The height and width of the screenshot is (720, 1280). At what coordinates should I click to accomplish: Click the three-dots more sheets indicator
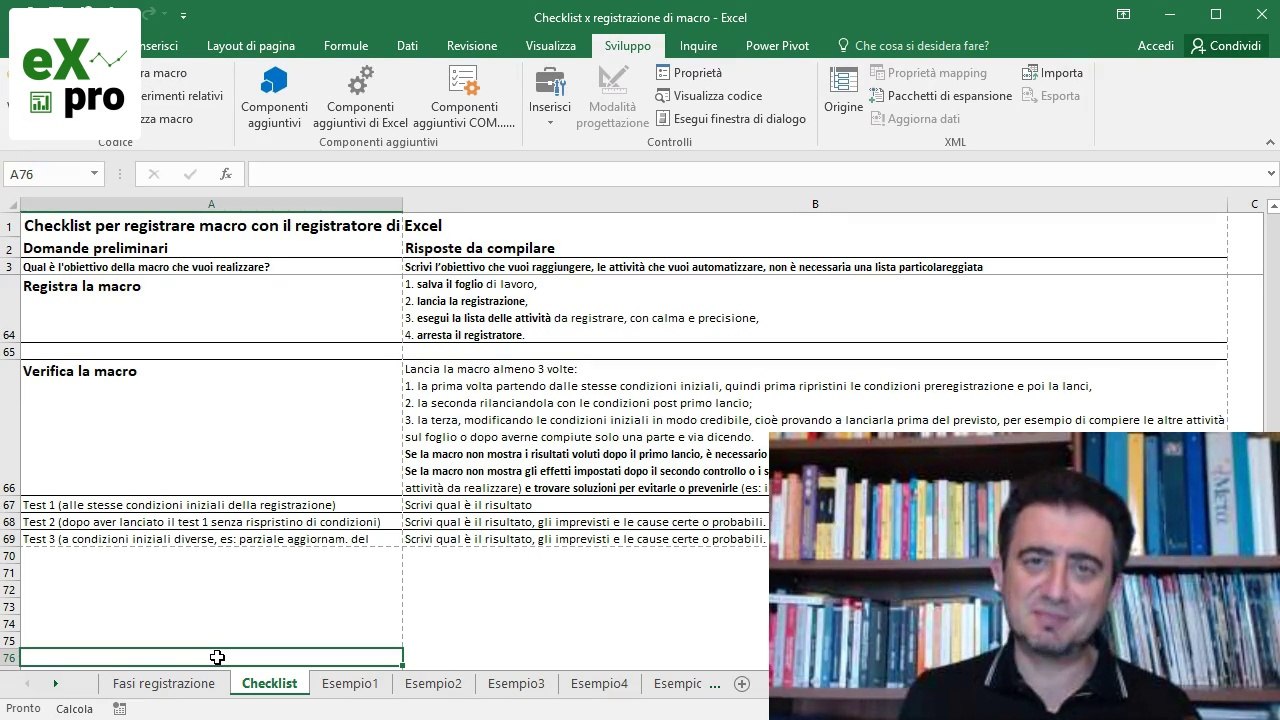pos(714,684)
